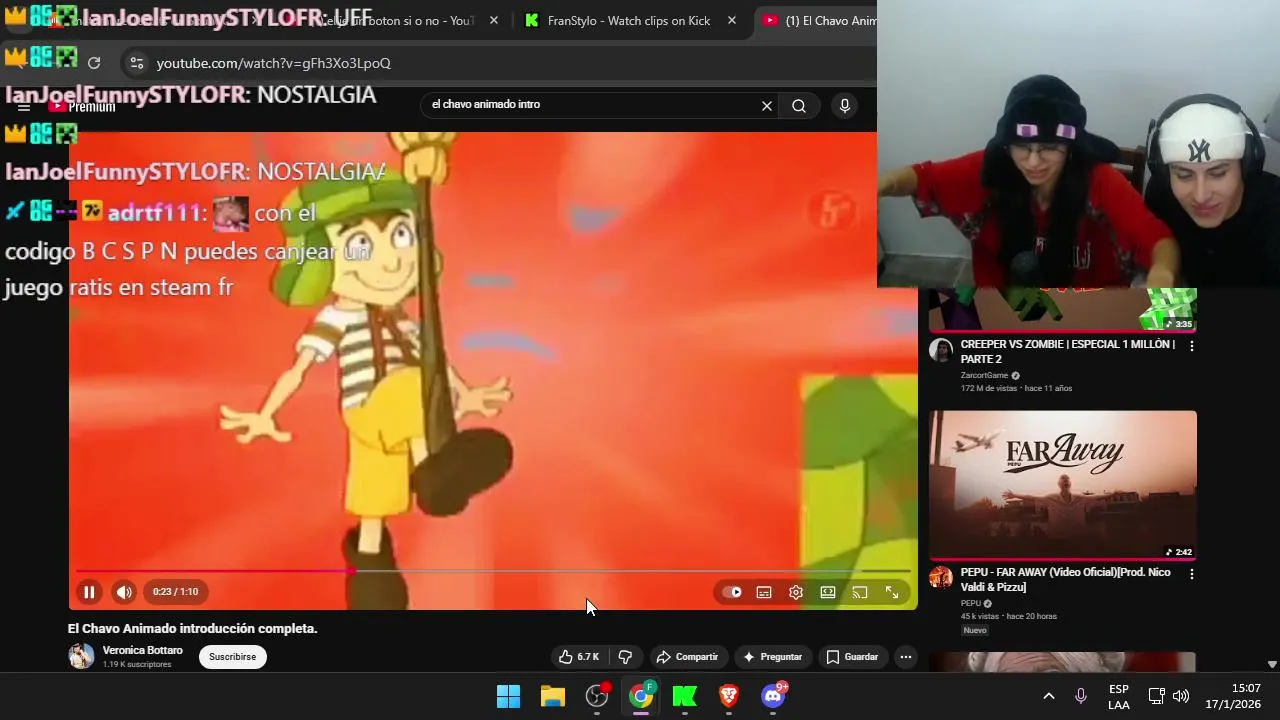Expand the hidden system tray icons
This screenshot has height=720, width=1280.
point(1049,696)
